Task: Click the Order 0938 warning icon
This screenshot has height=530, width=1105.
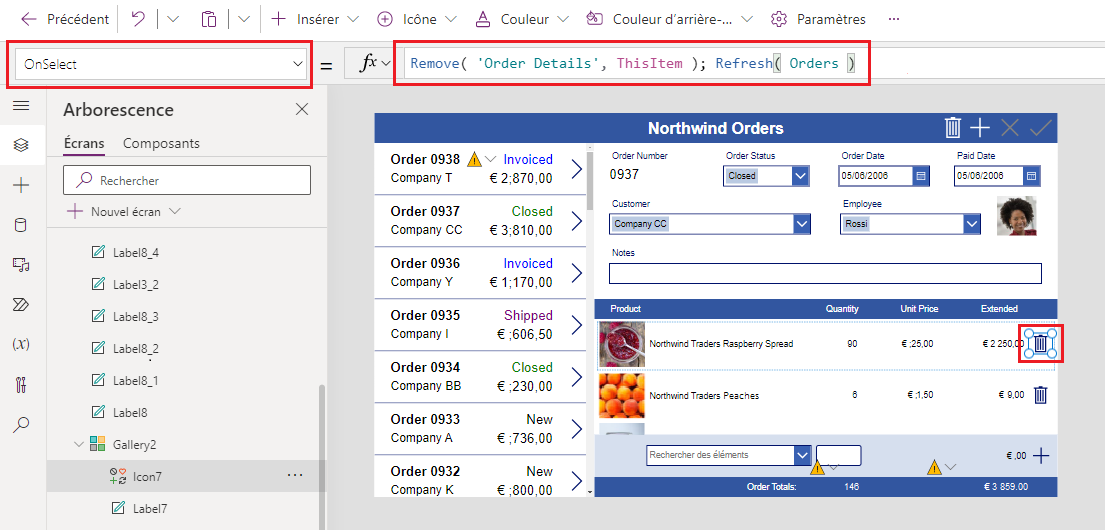Action: pyautogui.click(x=474, y=159)
